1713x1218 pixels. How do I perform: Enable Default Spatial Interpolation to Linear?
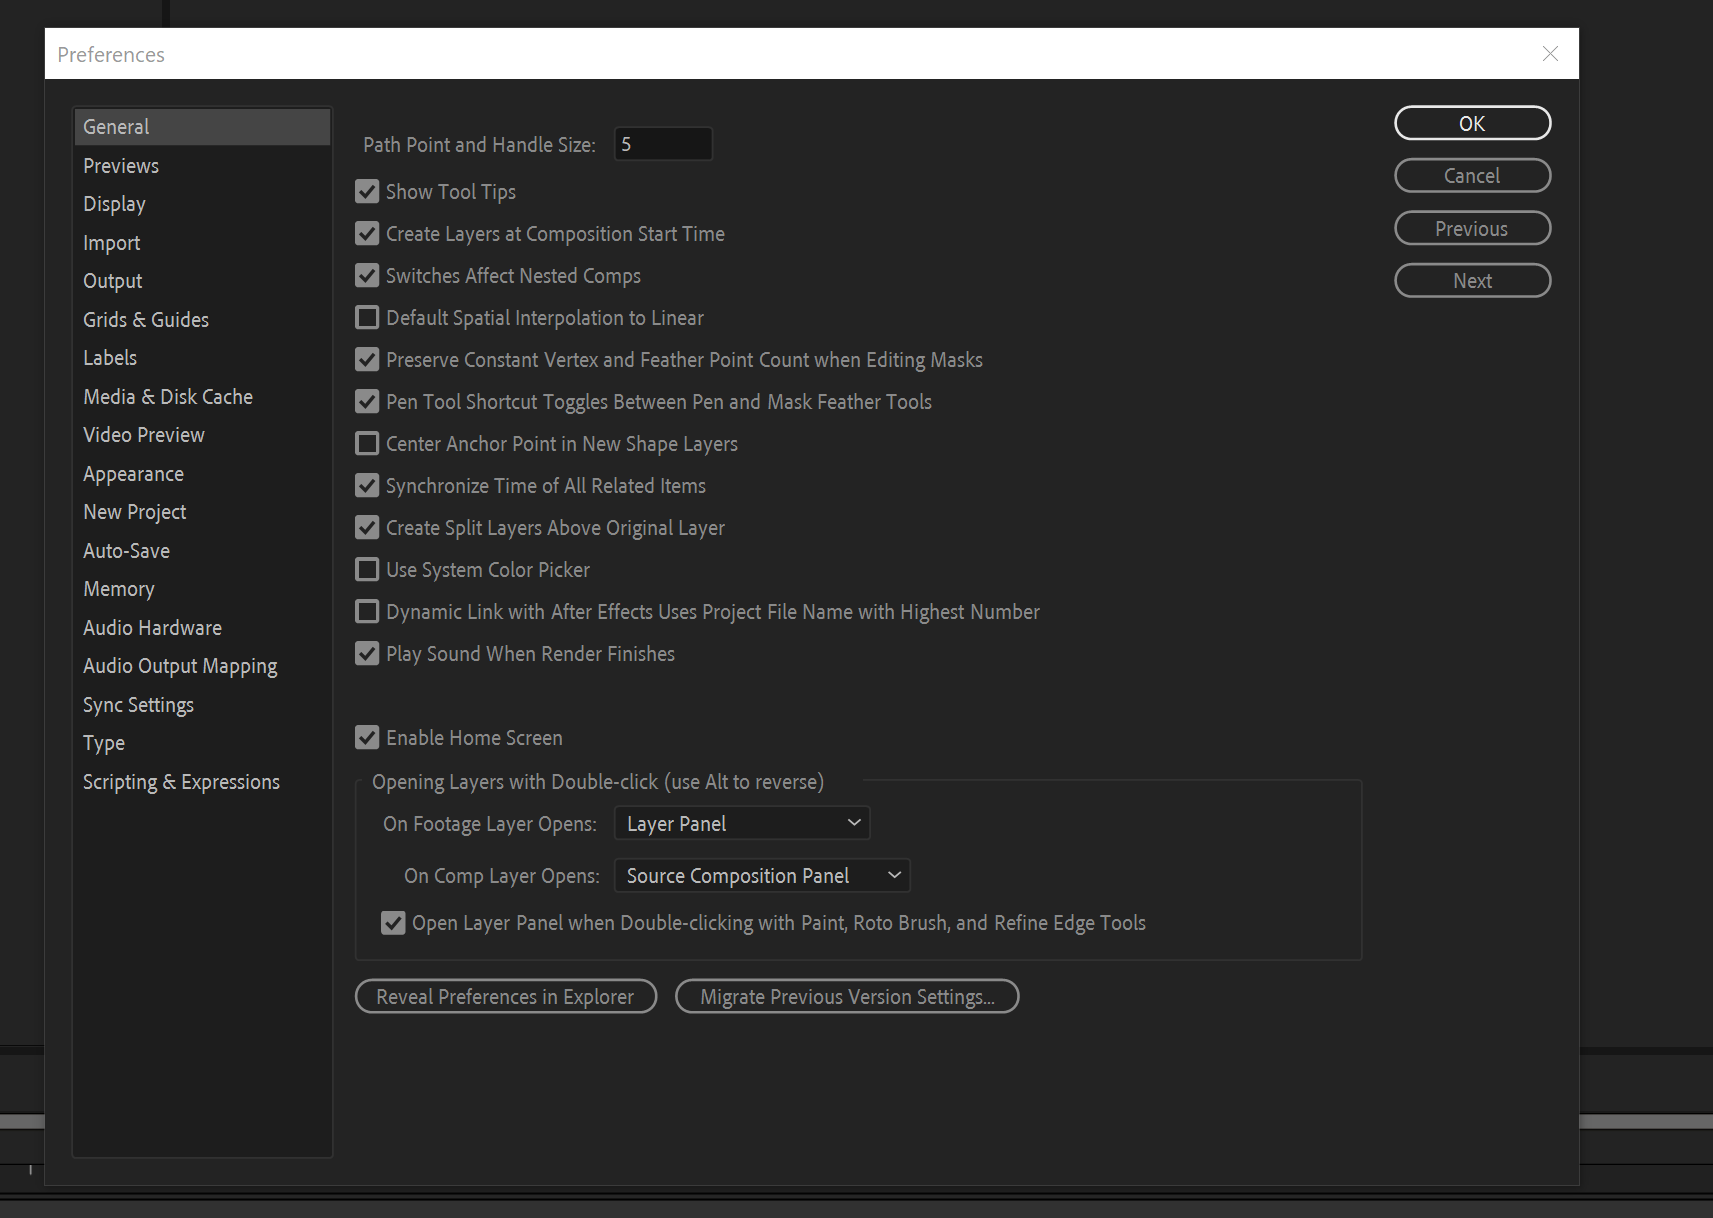pyautogui.click(x=367, y=317)
